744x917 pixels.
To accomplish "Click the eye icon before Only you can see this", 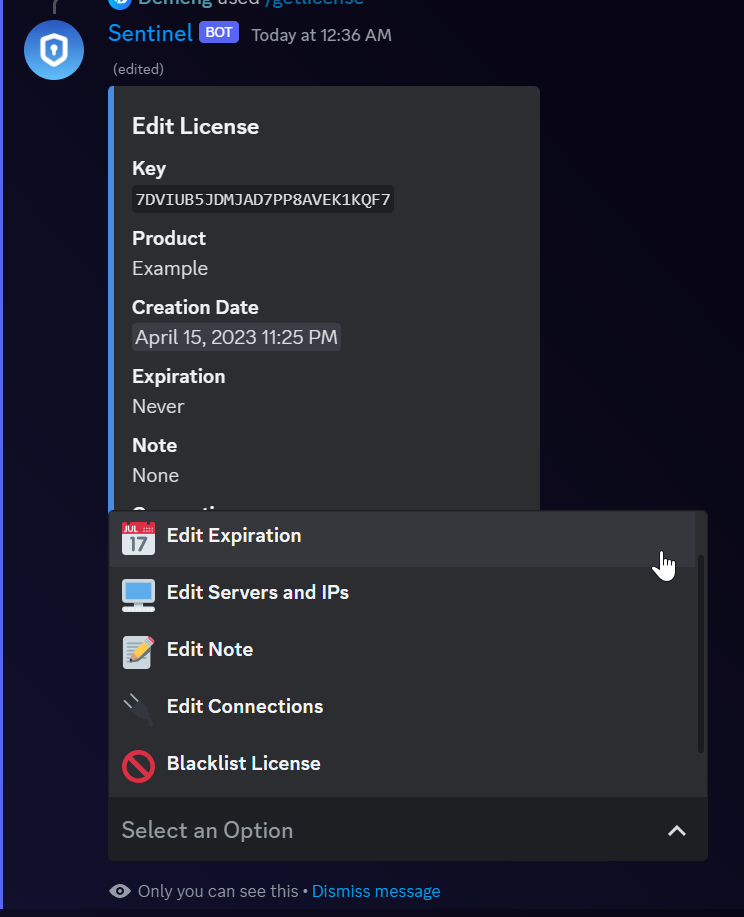I will click(120, 891).
